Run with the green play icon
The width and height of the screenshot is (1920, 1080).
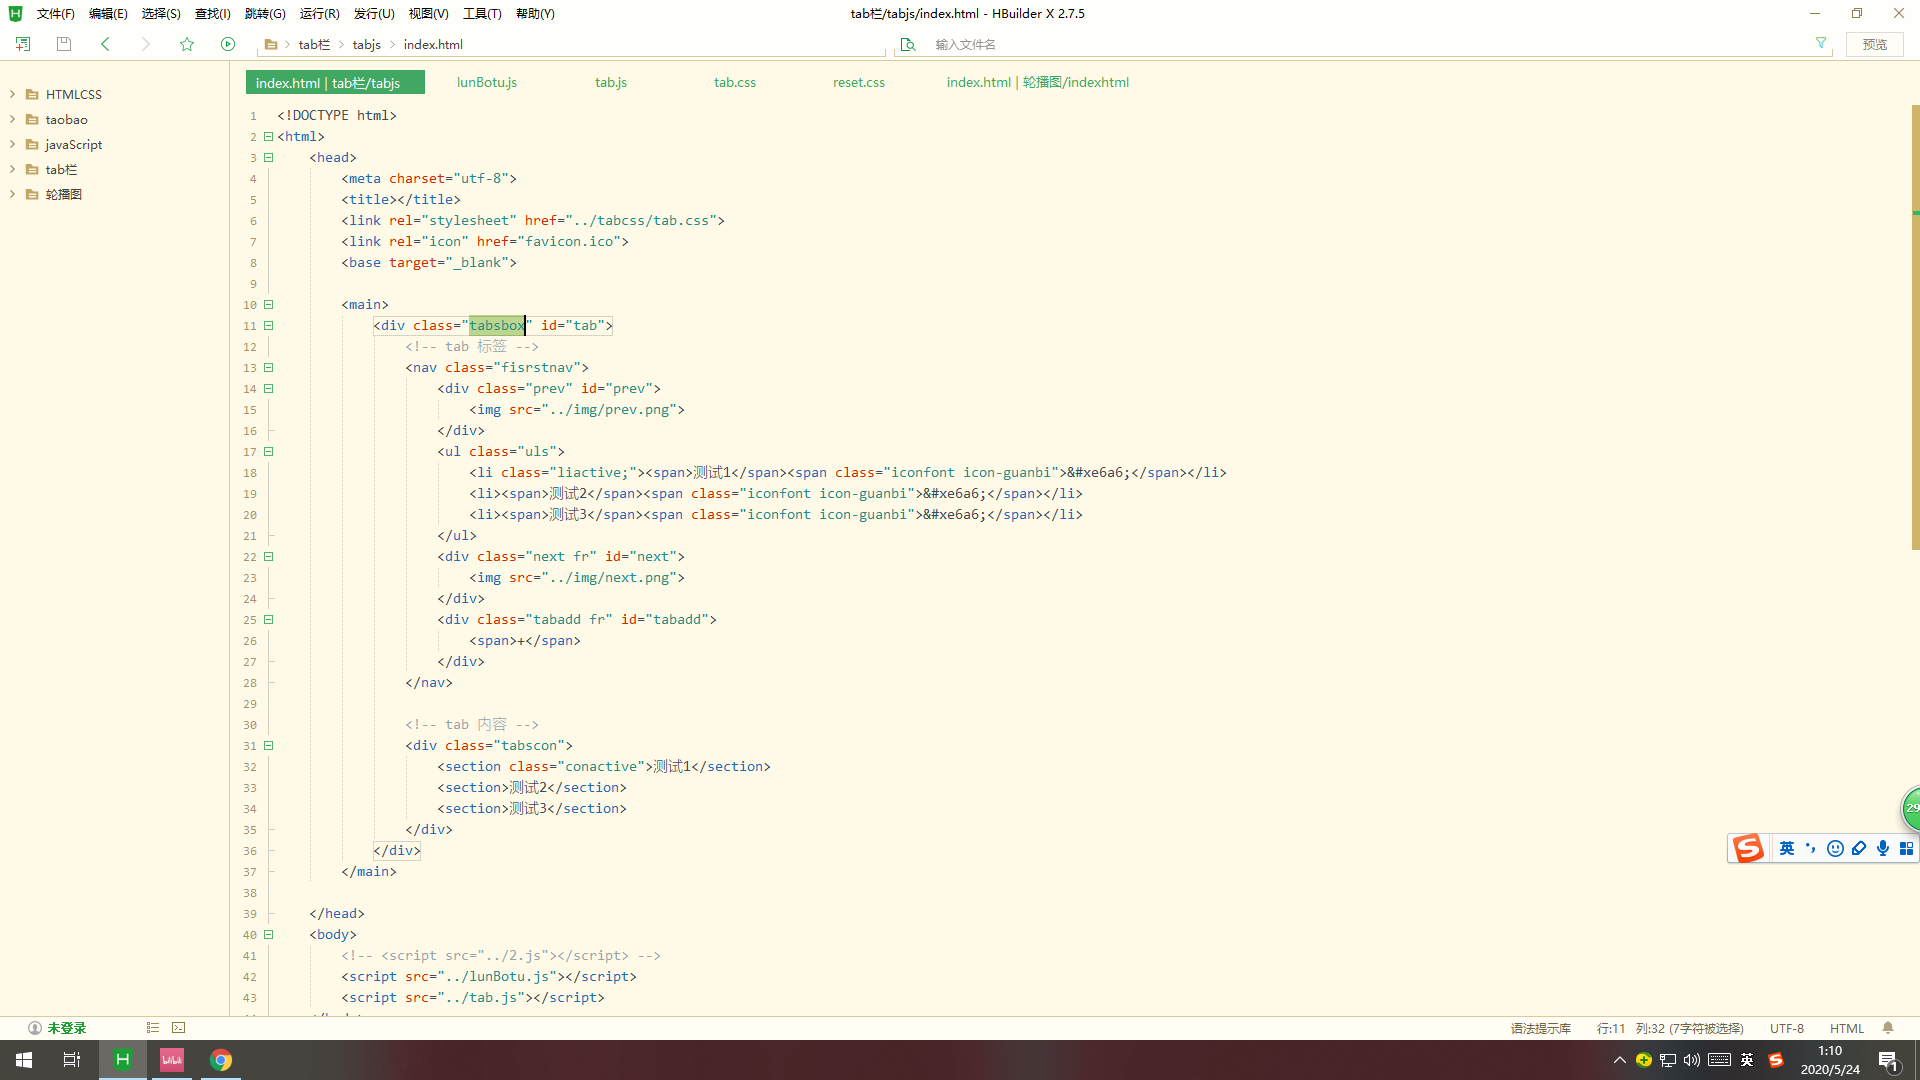coord(228,44)
